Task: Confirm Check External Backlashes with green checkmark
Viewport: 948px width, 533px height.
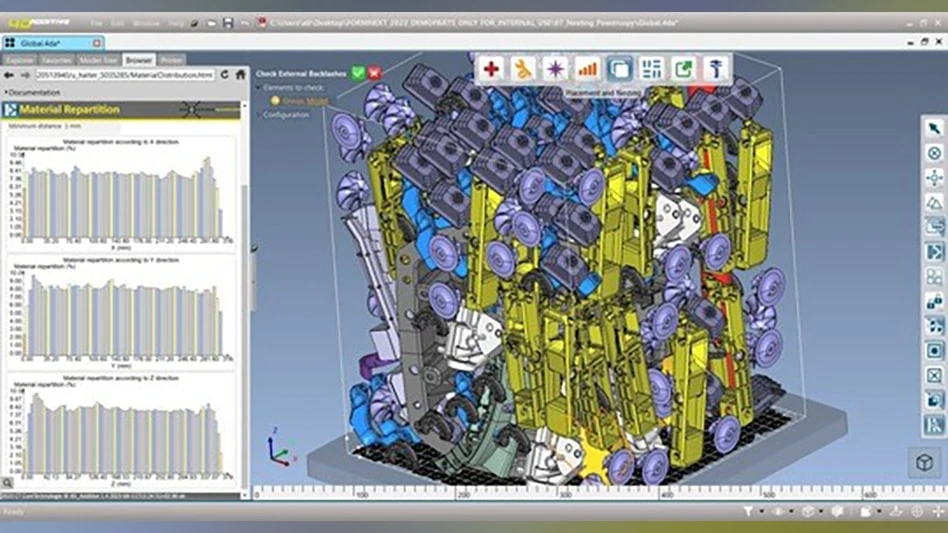Action: [358, 73]
